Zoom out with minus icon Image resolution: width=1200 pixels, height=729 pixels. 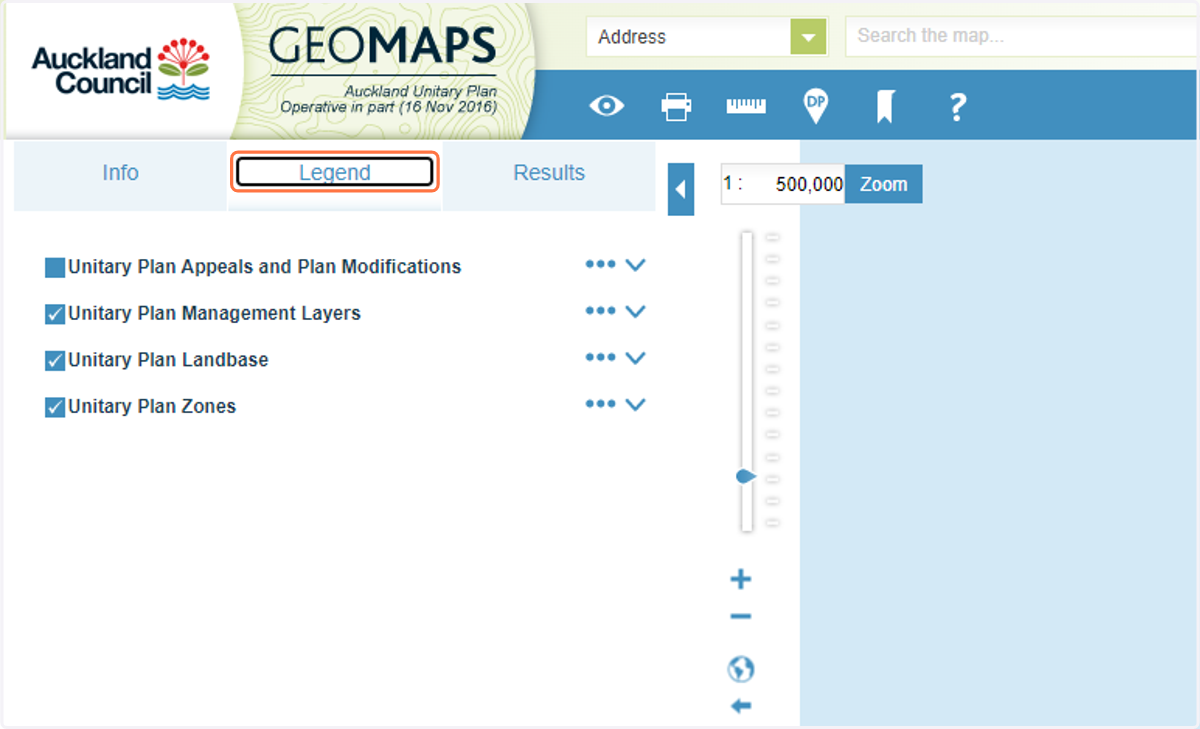(741, 617)
